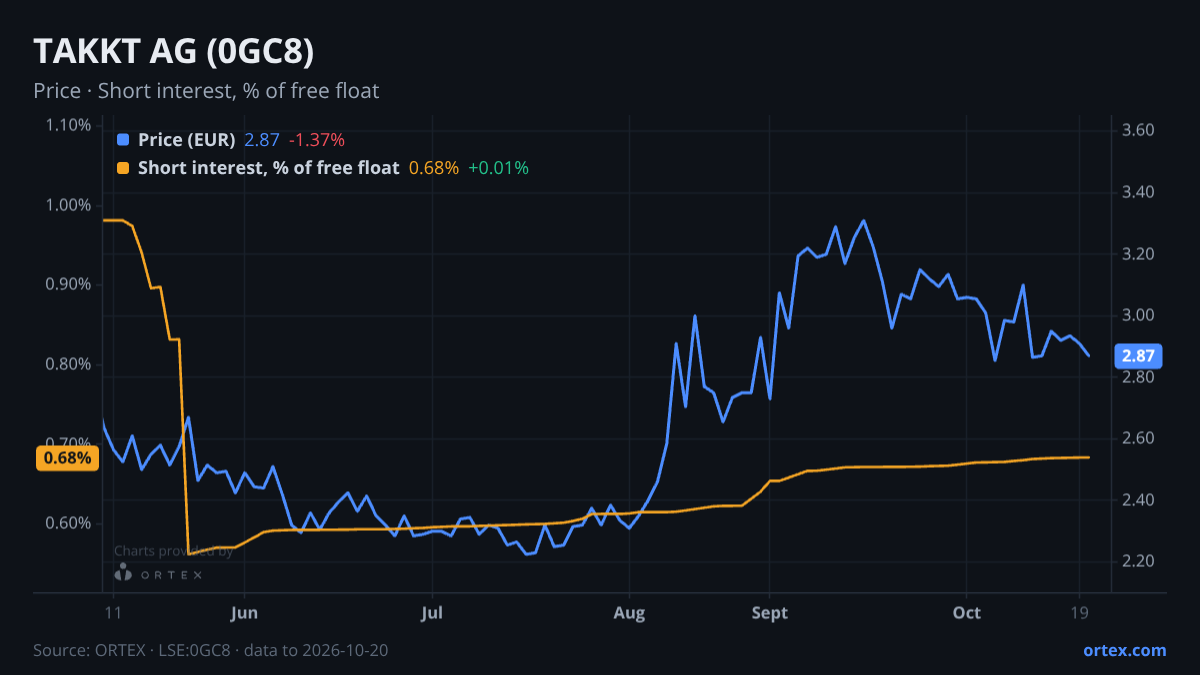Click the 1.10% left axis label
1200x675 pixels.
click(68, 125)
